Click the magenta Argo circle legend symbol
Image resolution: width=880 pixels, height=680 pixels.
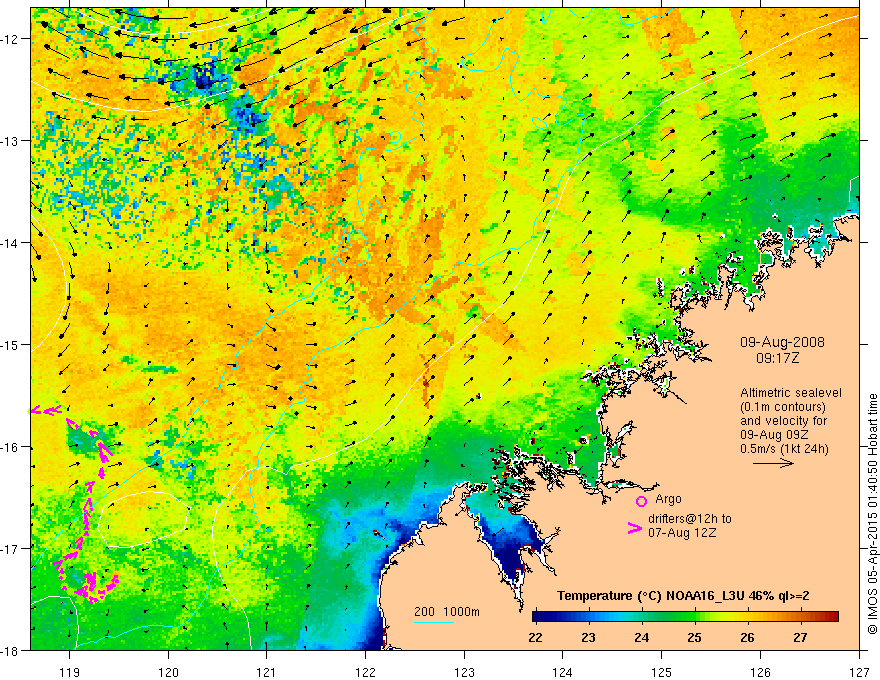(x=641, y=501)
